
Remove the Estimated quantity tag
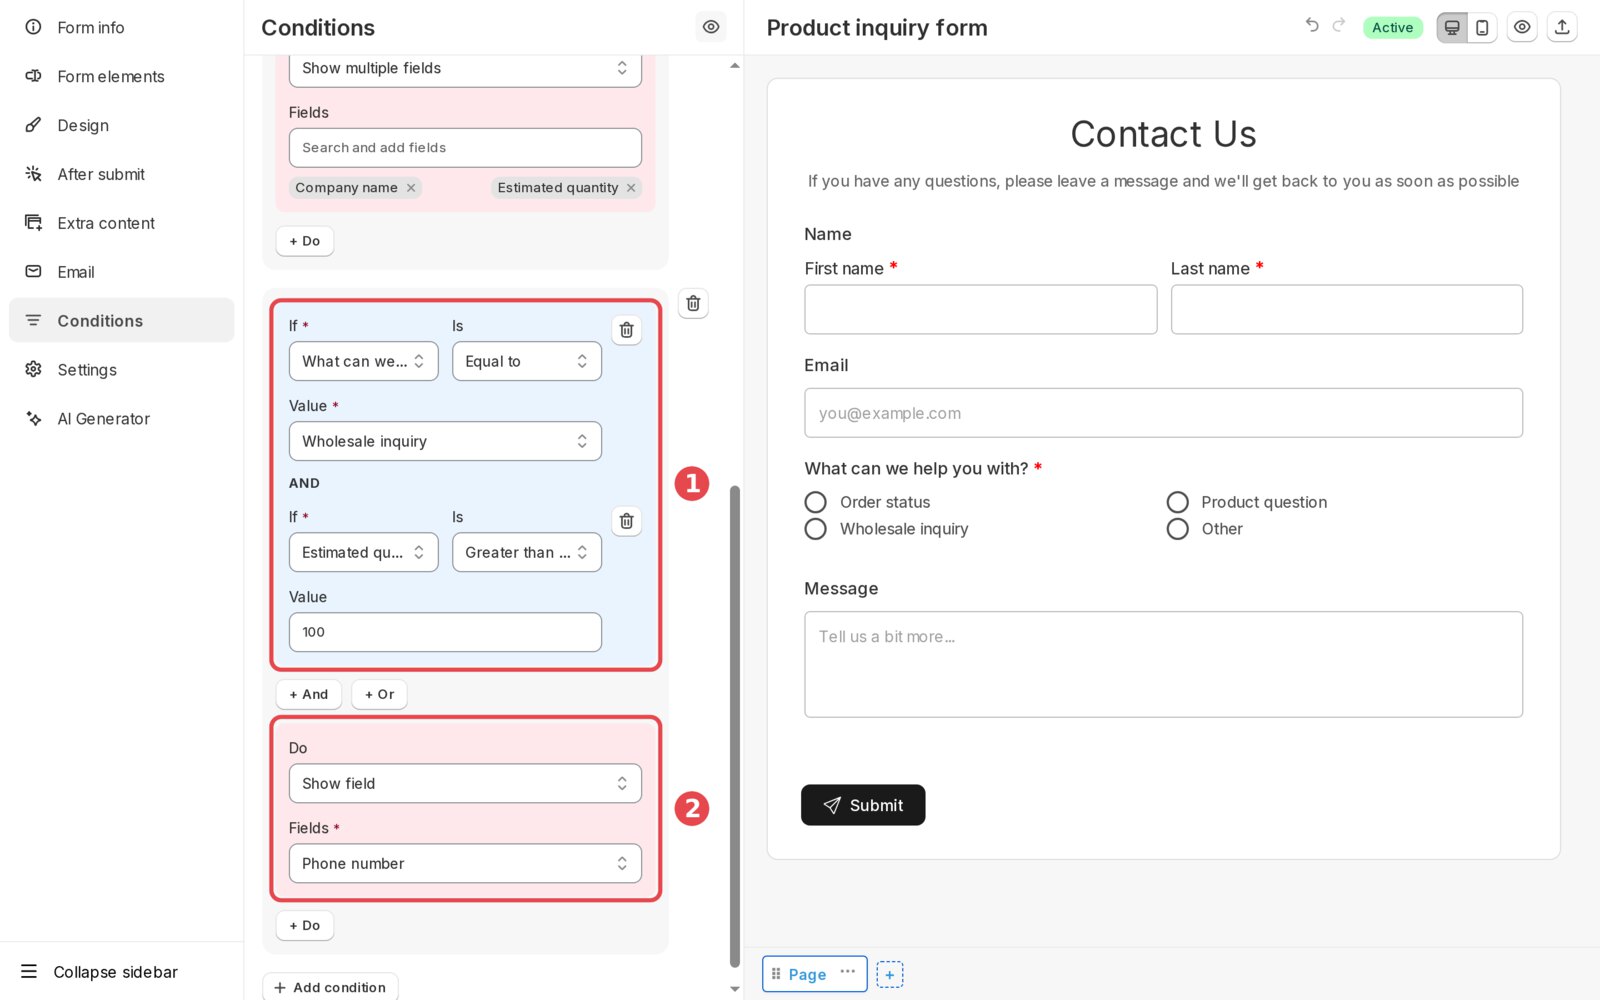pyautogui.click(x=631, y=188)
